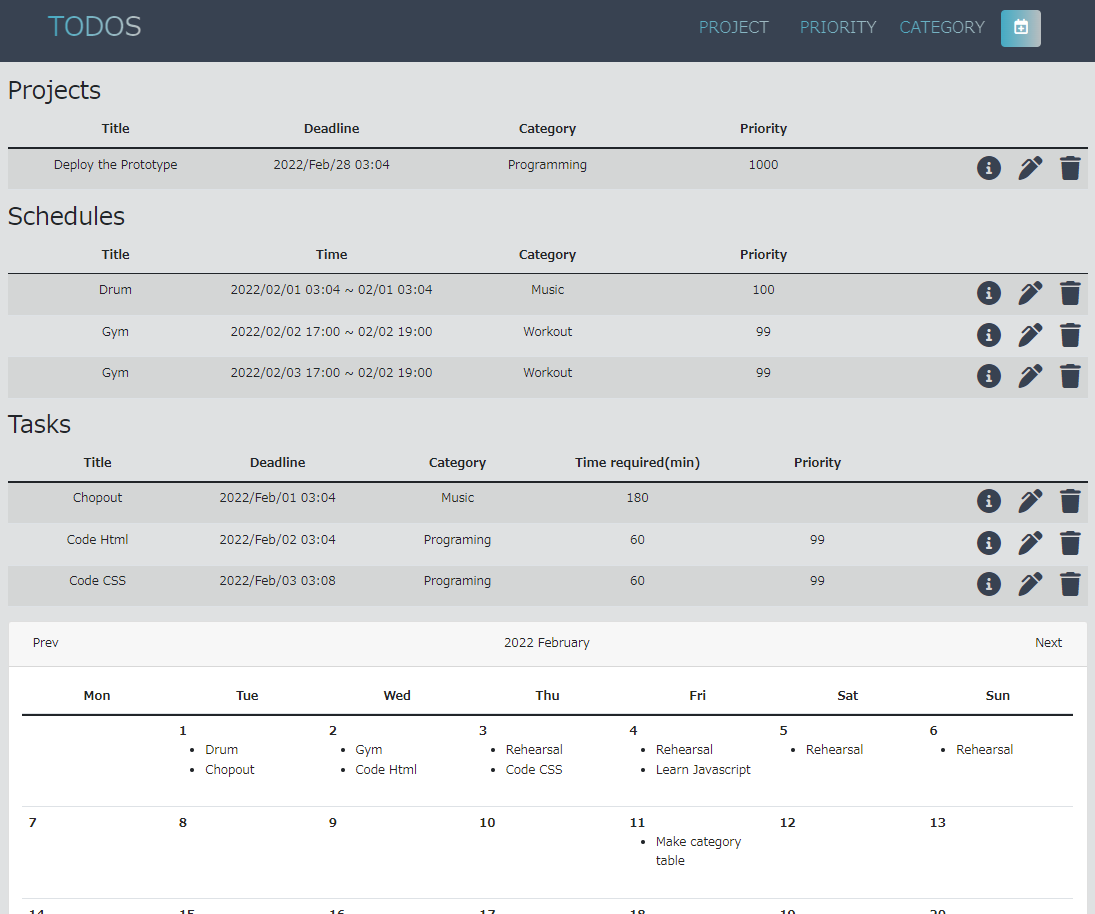The width and height of the screenshot is (1095, 914).
Task: Open info for Deploy the Prototype project
Action: [988, 168]
